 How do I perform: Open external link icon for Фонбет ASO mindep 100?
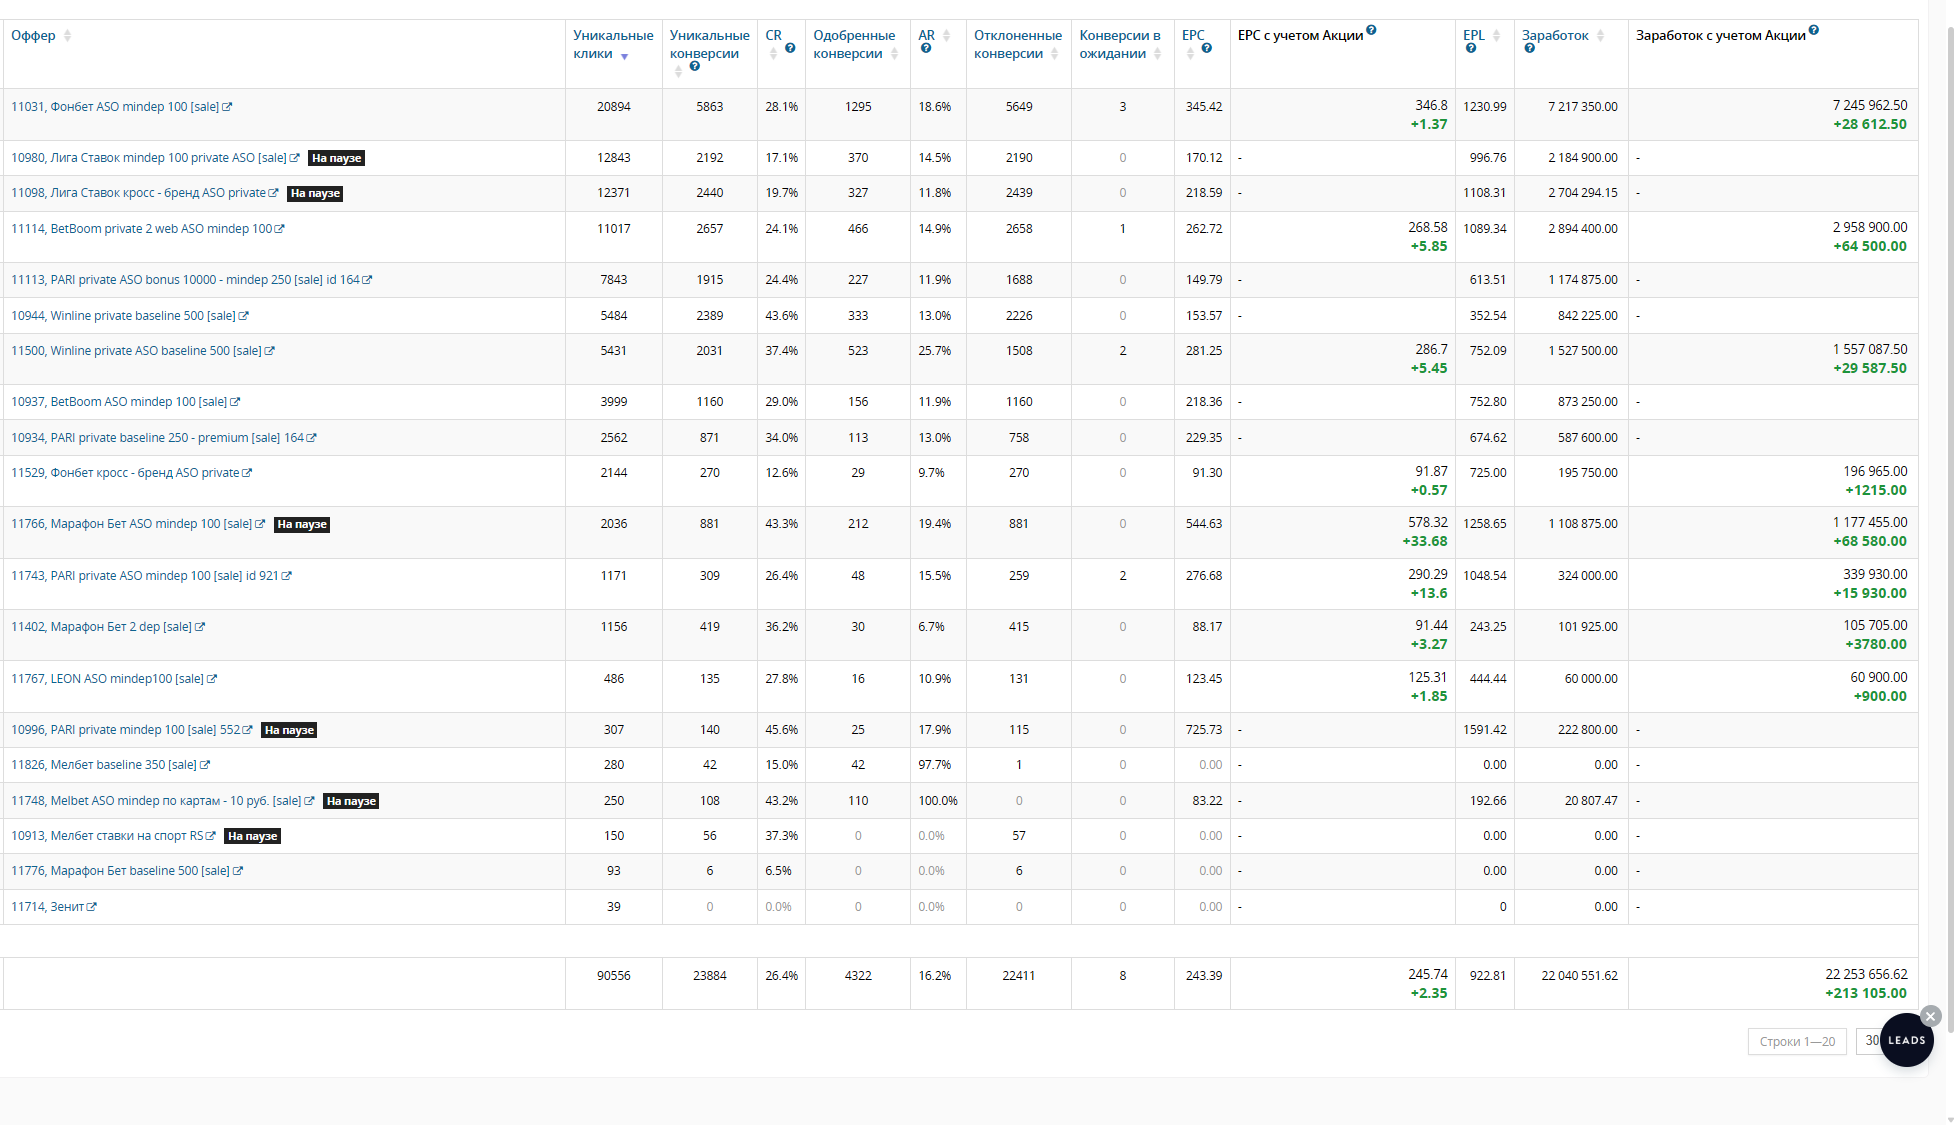[227, 107]
